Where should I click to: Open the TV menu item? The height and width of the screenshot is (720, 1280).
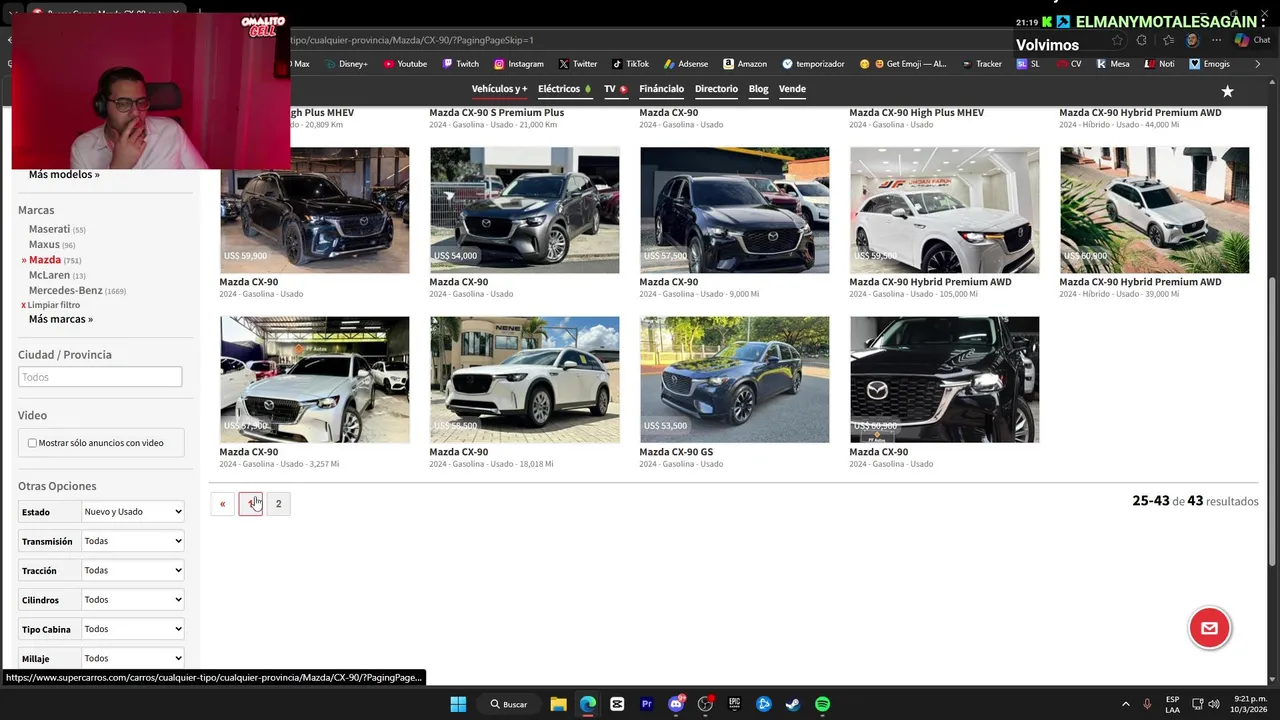pos(615,89)
